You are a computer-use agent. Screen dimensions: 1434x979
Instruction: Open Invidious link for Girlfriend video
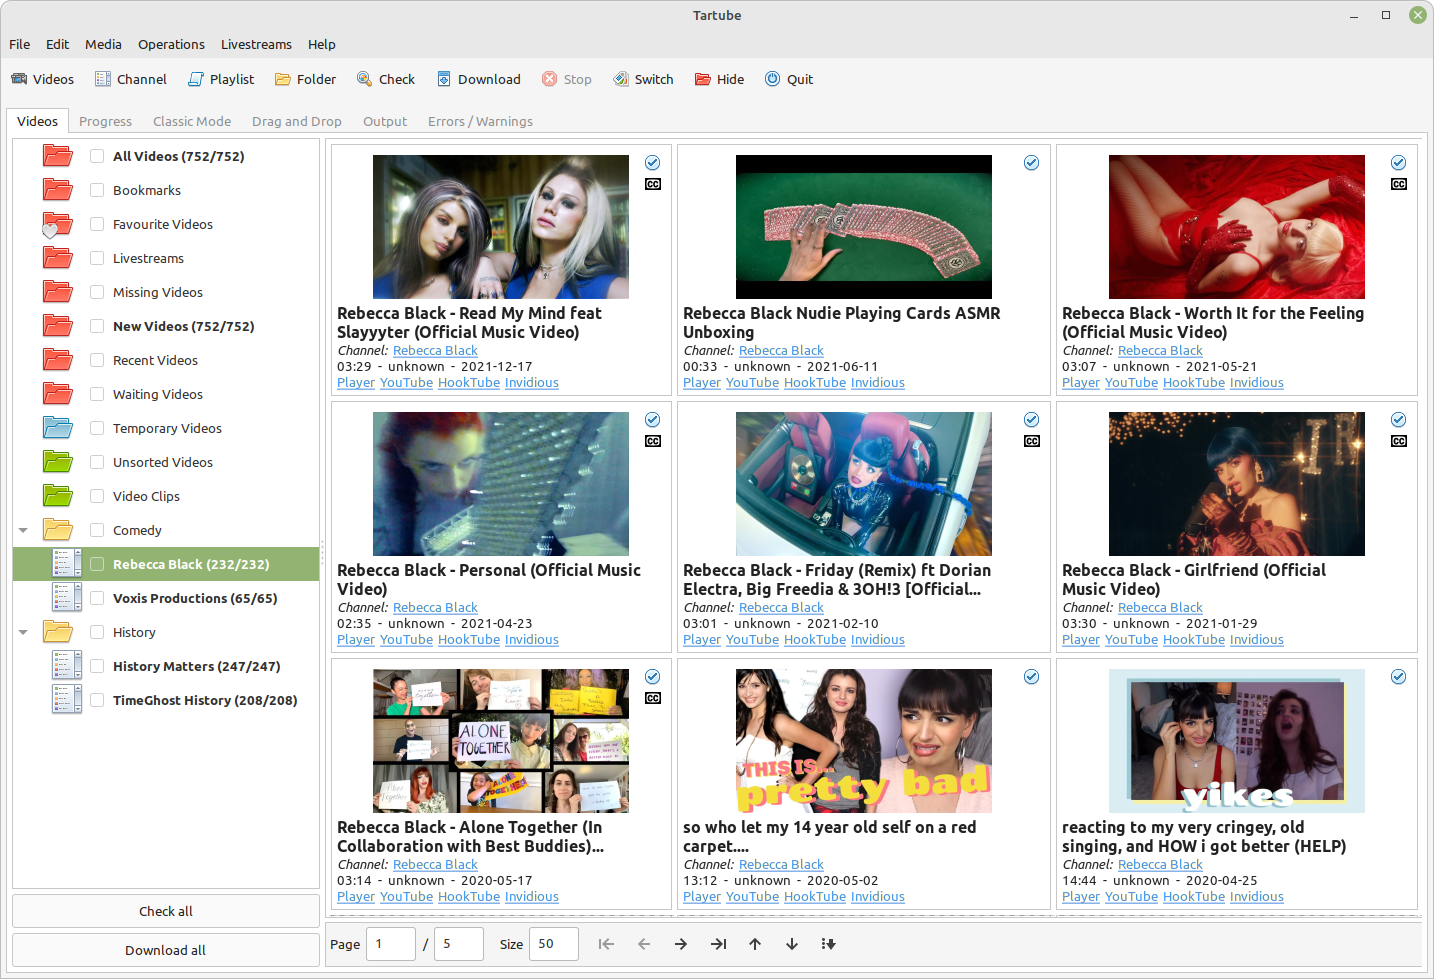pyautogui.click(x=1257, y=640)
